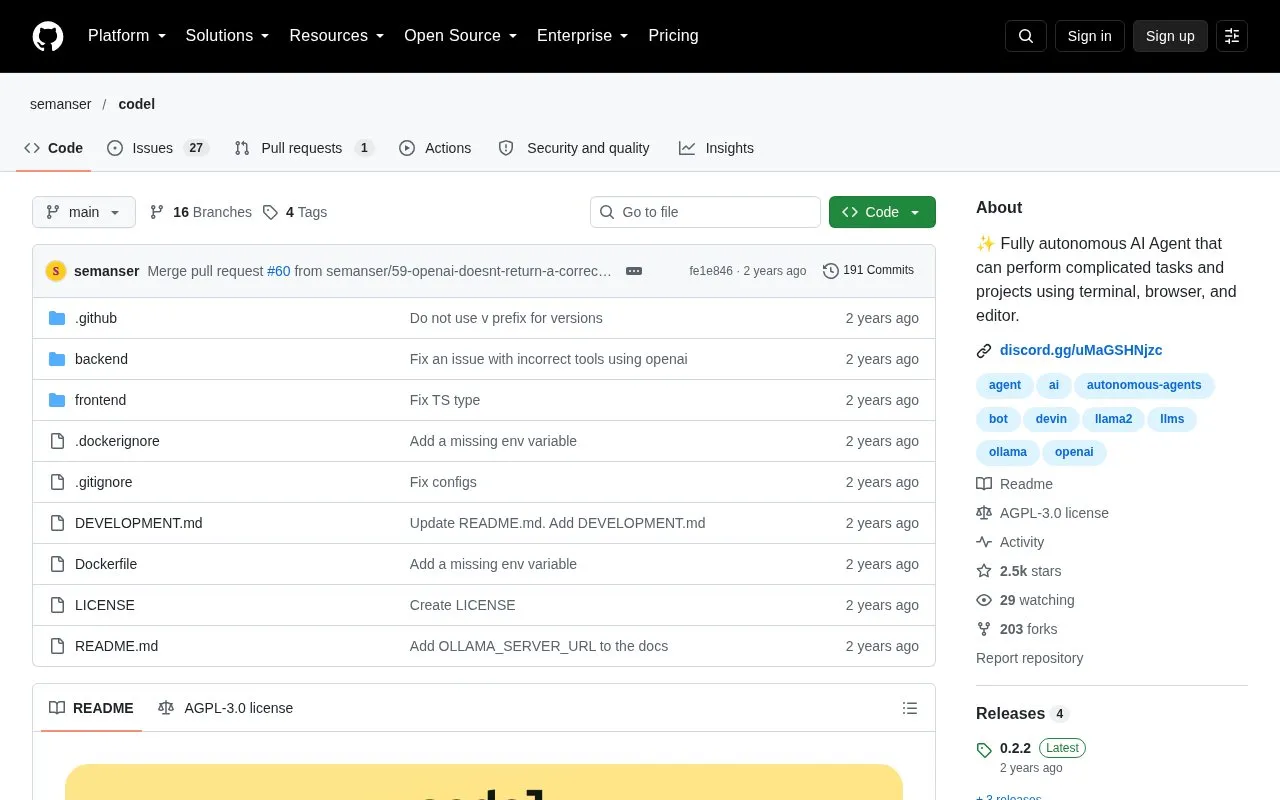Click the frontend folder icon

point(57,400)
